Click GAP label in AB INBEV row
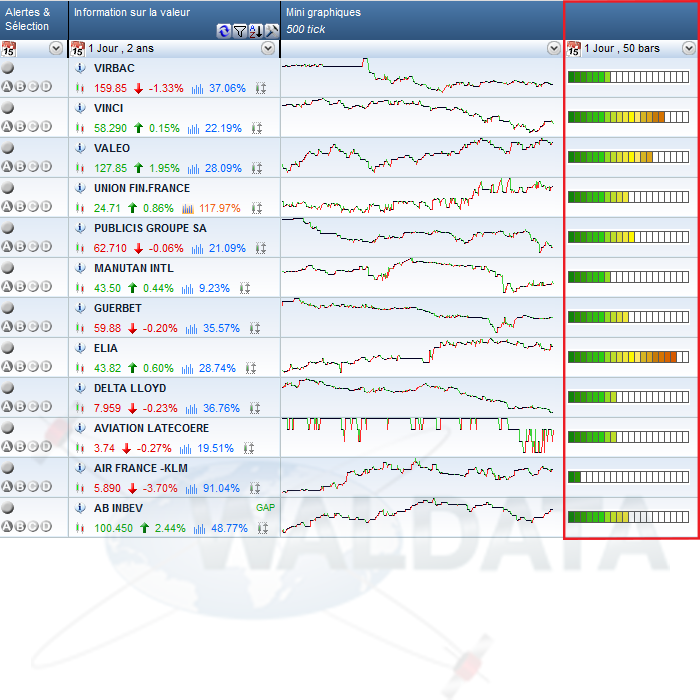The height and width of the screenshot is (700, 700). (265, 508)
